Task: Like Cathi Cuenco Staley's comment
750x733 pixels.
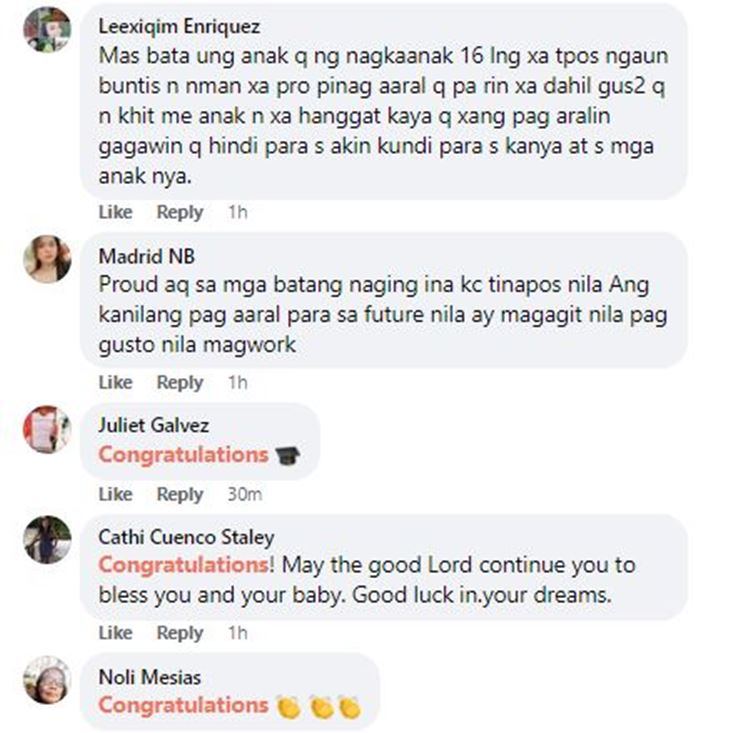Action: [x=115, y=633]
